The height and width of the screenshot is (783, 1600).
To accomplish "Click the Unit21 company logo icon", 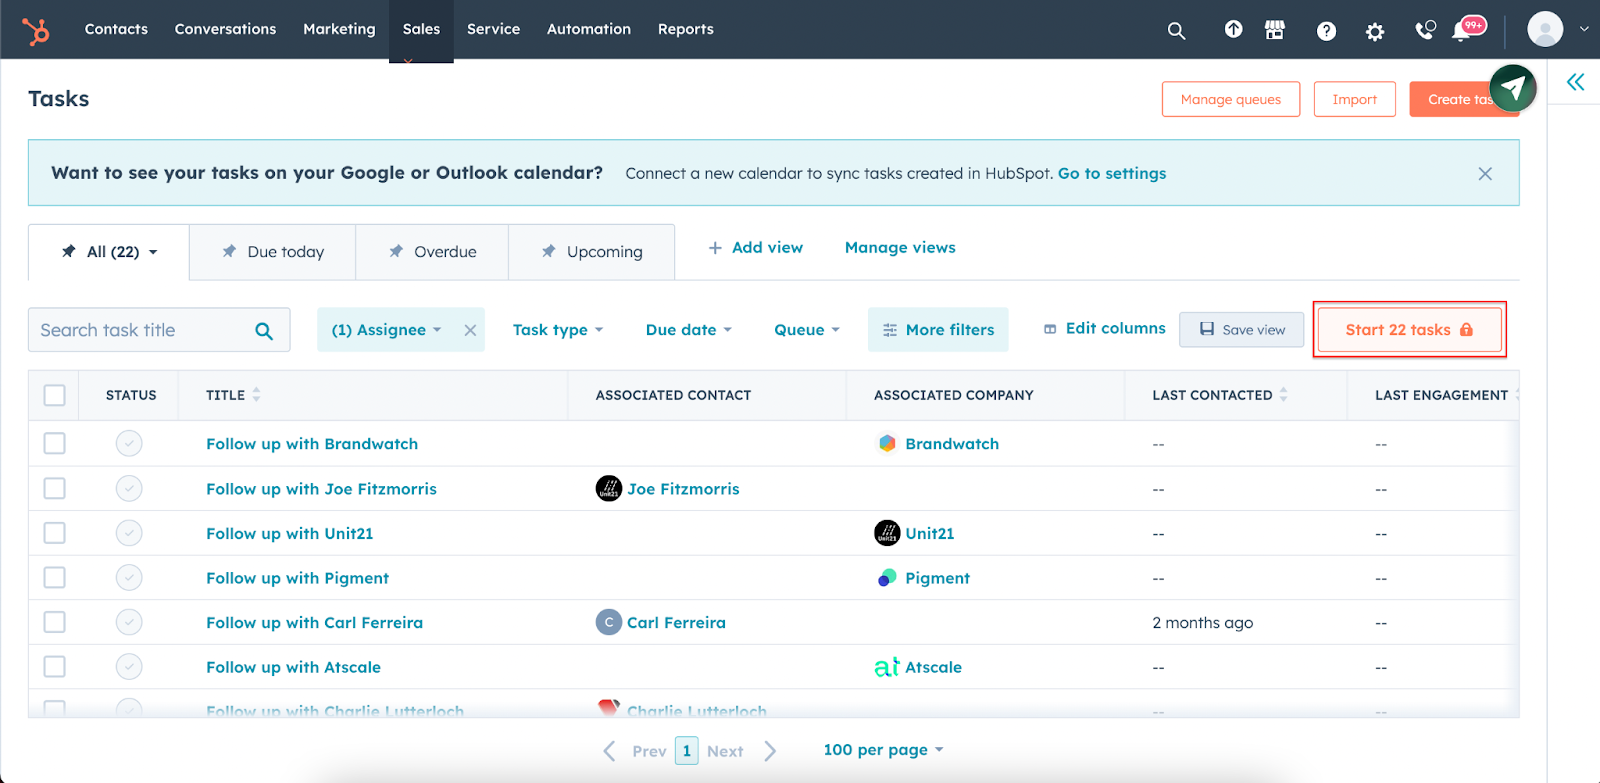I will (887, 533).
